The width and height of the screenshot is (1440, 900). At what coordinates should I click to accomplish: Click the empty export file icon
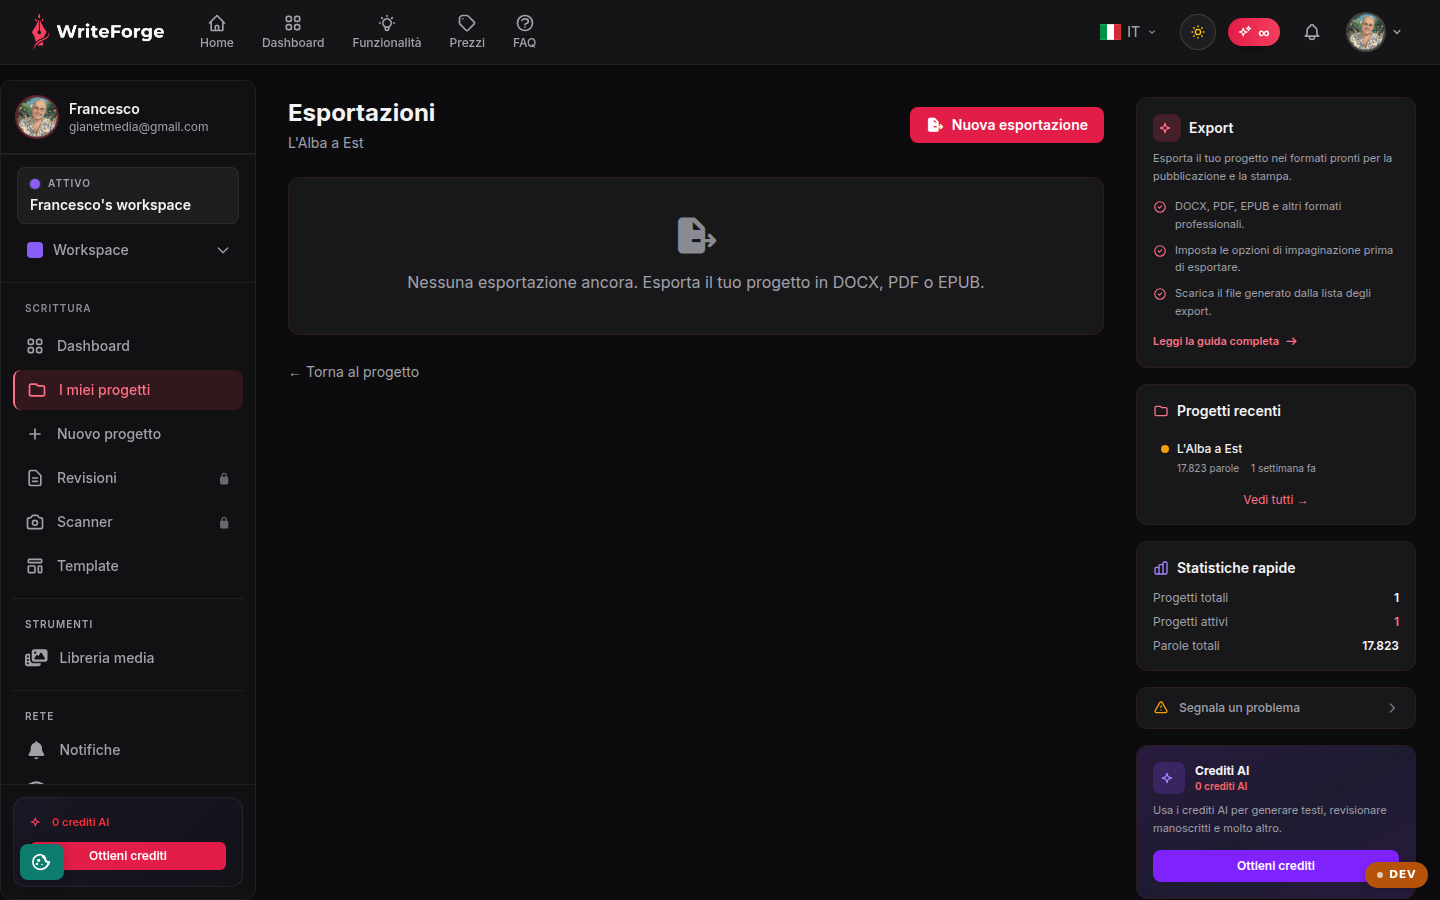pyautogui.click(x=696, y=236)
